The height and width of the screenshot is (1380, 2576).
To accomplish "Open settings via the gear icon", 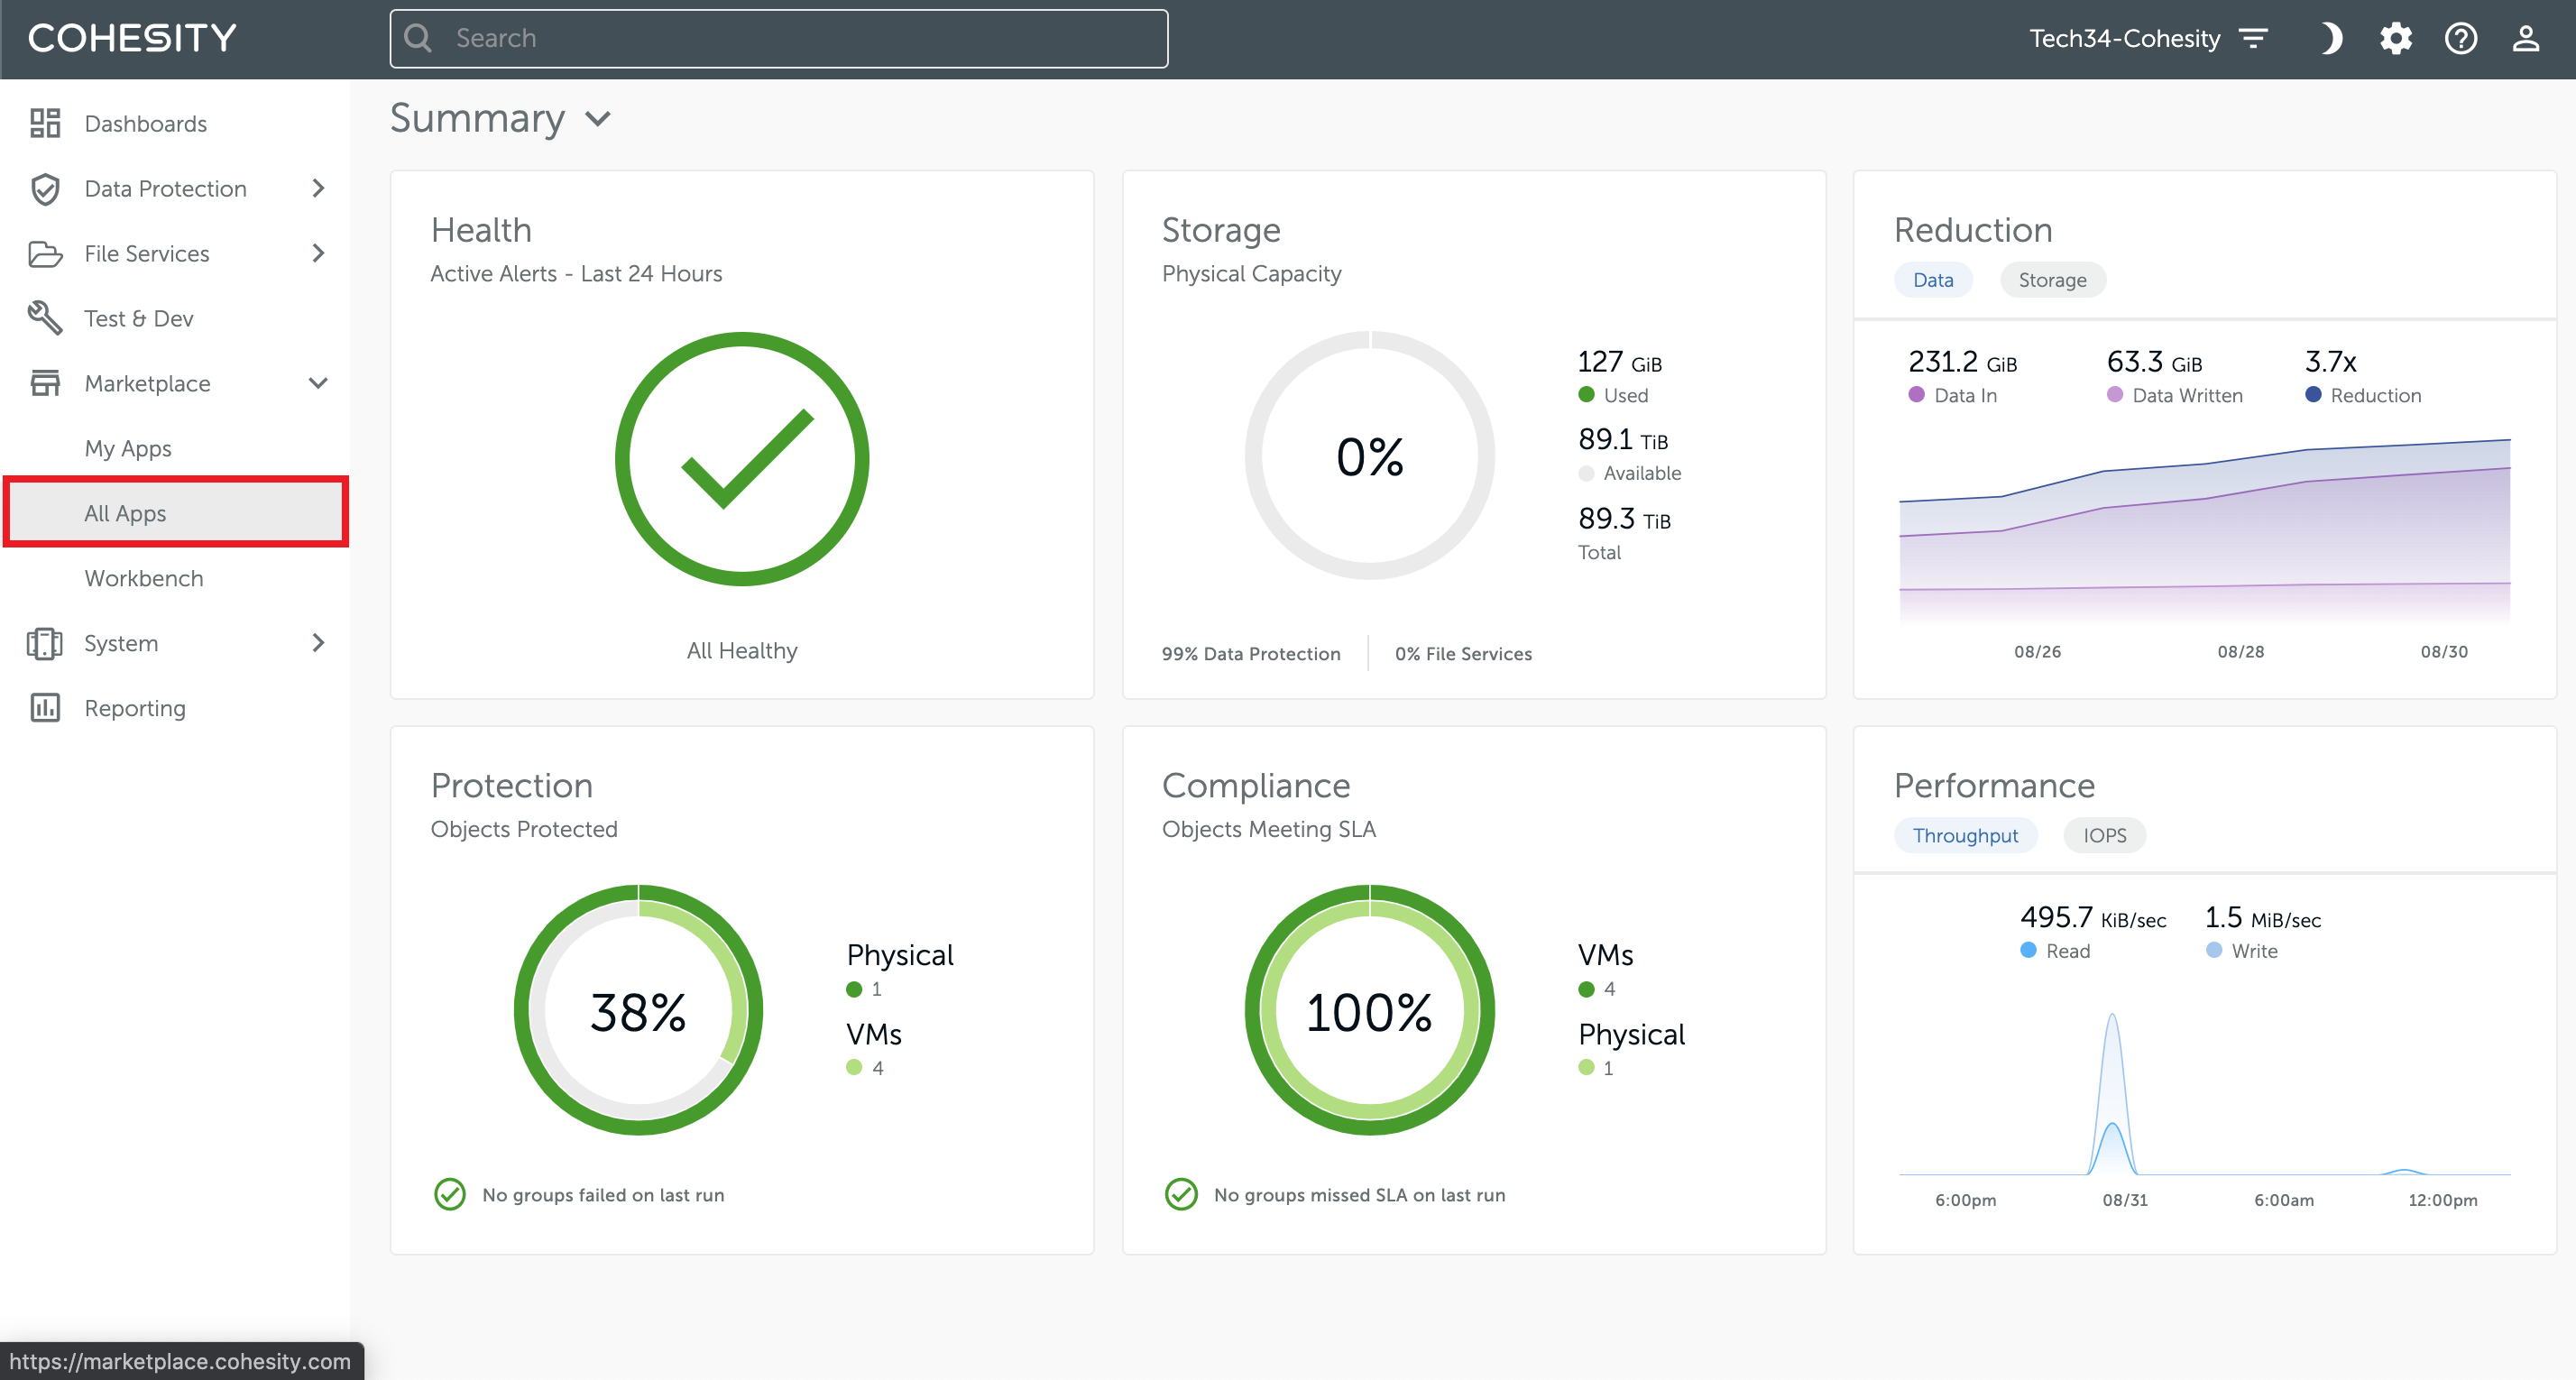I will [2396, 38].
